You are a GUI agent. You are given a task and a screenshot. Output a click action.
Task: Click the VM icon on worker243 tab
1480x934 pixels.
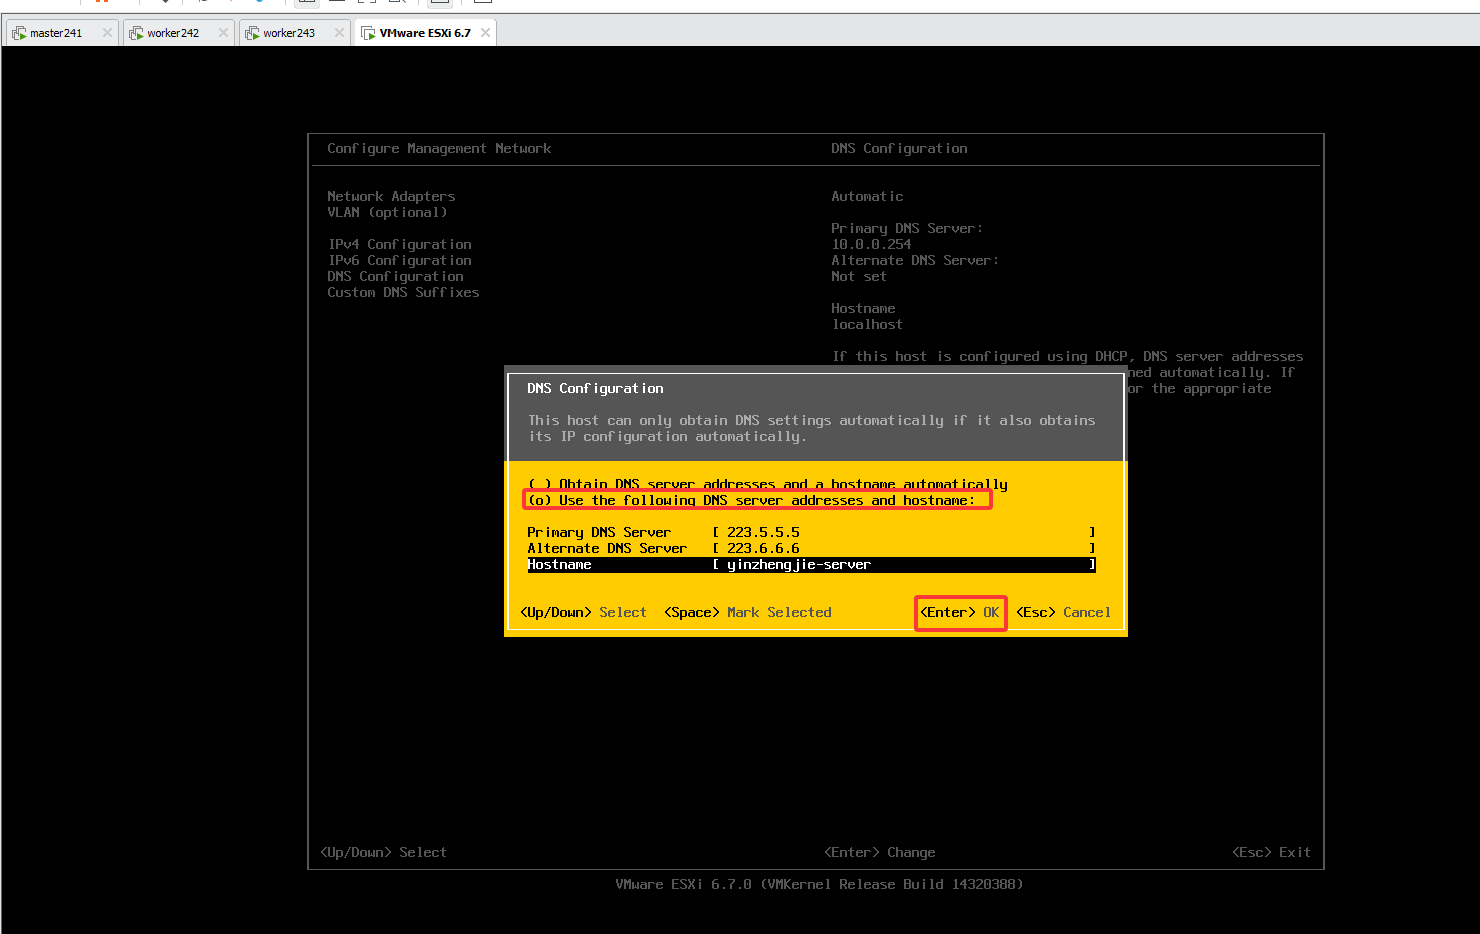[252, 33]
